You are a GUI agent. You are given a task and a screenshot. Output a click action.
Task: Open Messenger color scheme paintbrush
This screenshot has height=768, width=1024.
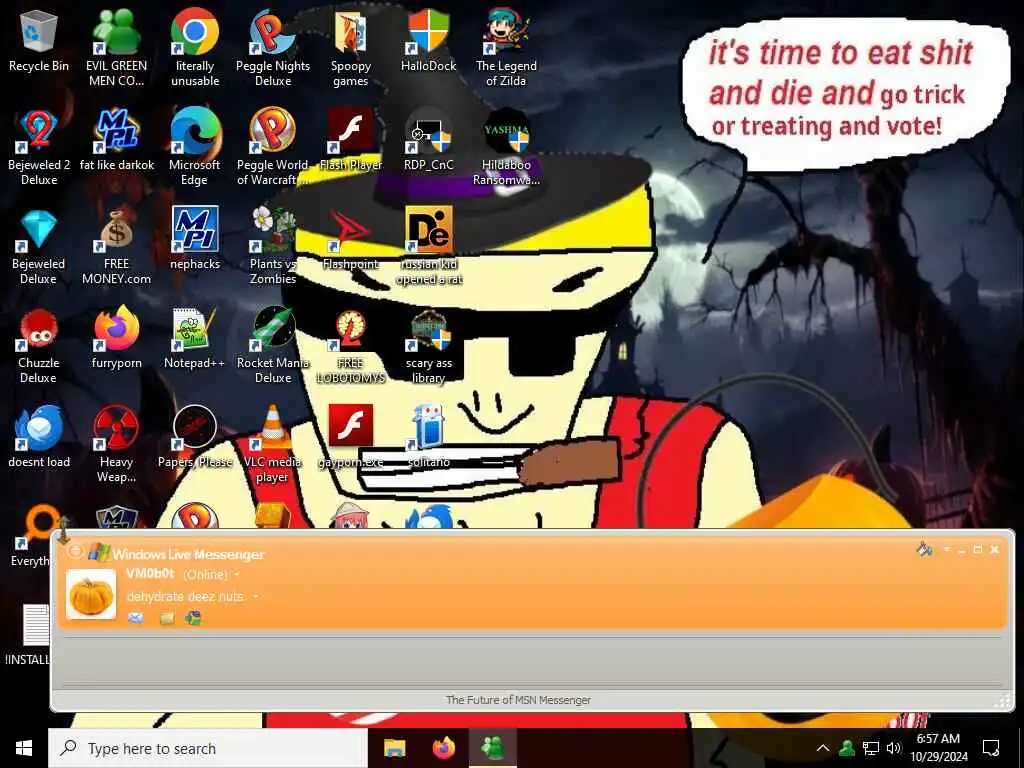pyautogui.click(x=924, y=549)
